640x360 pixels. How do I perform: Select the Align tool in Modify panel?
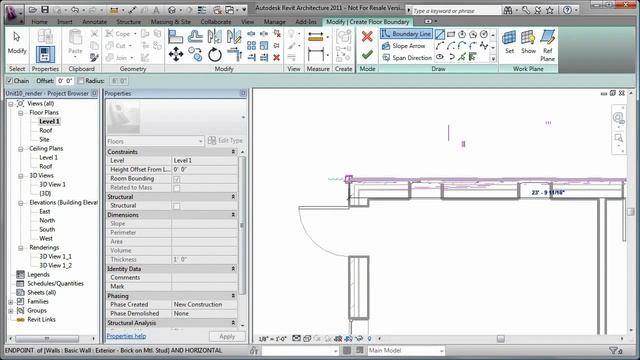pos(176,36)
